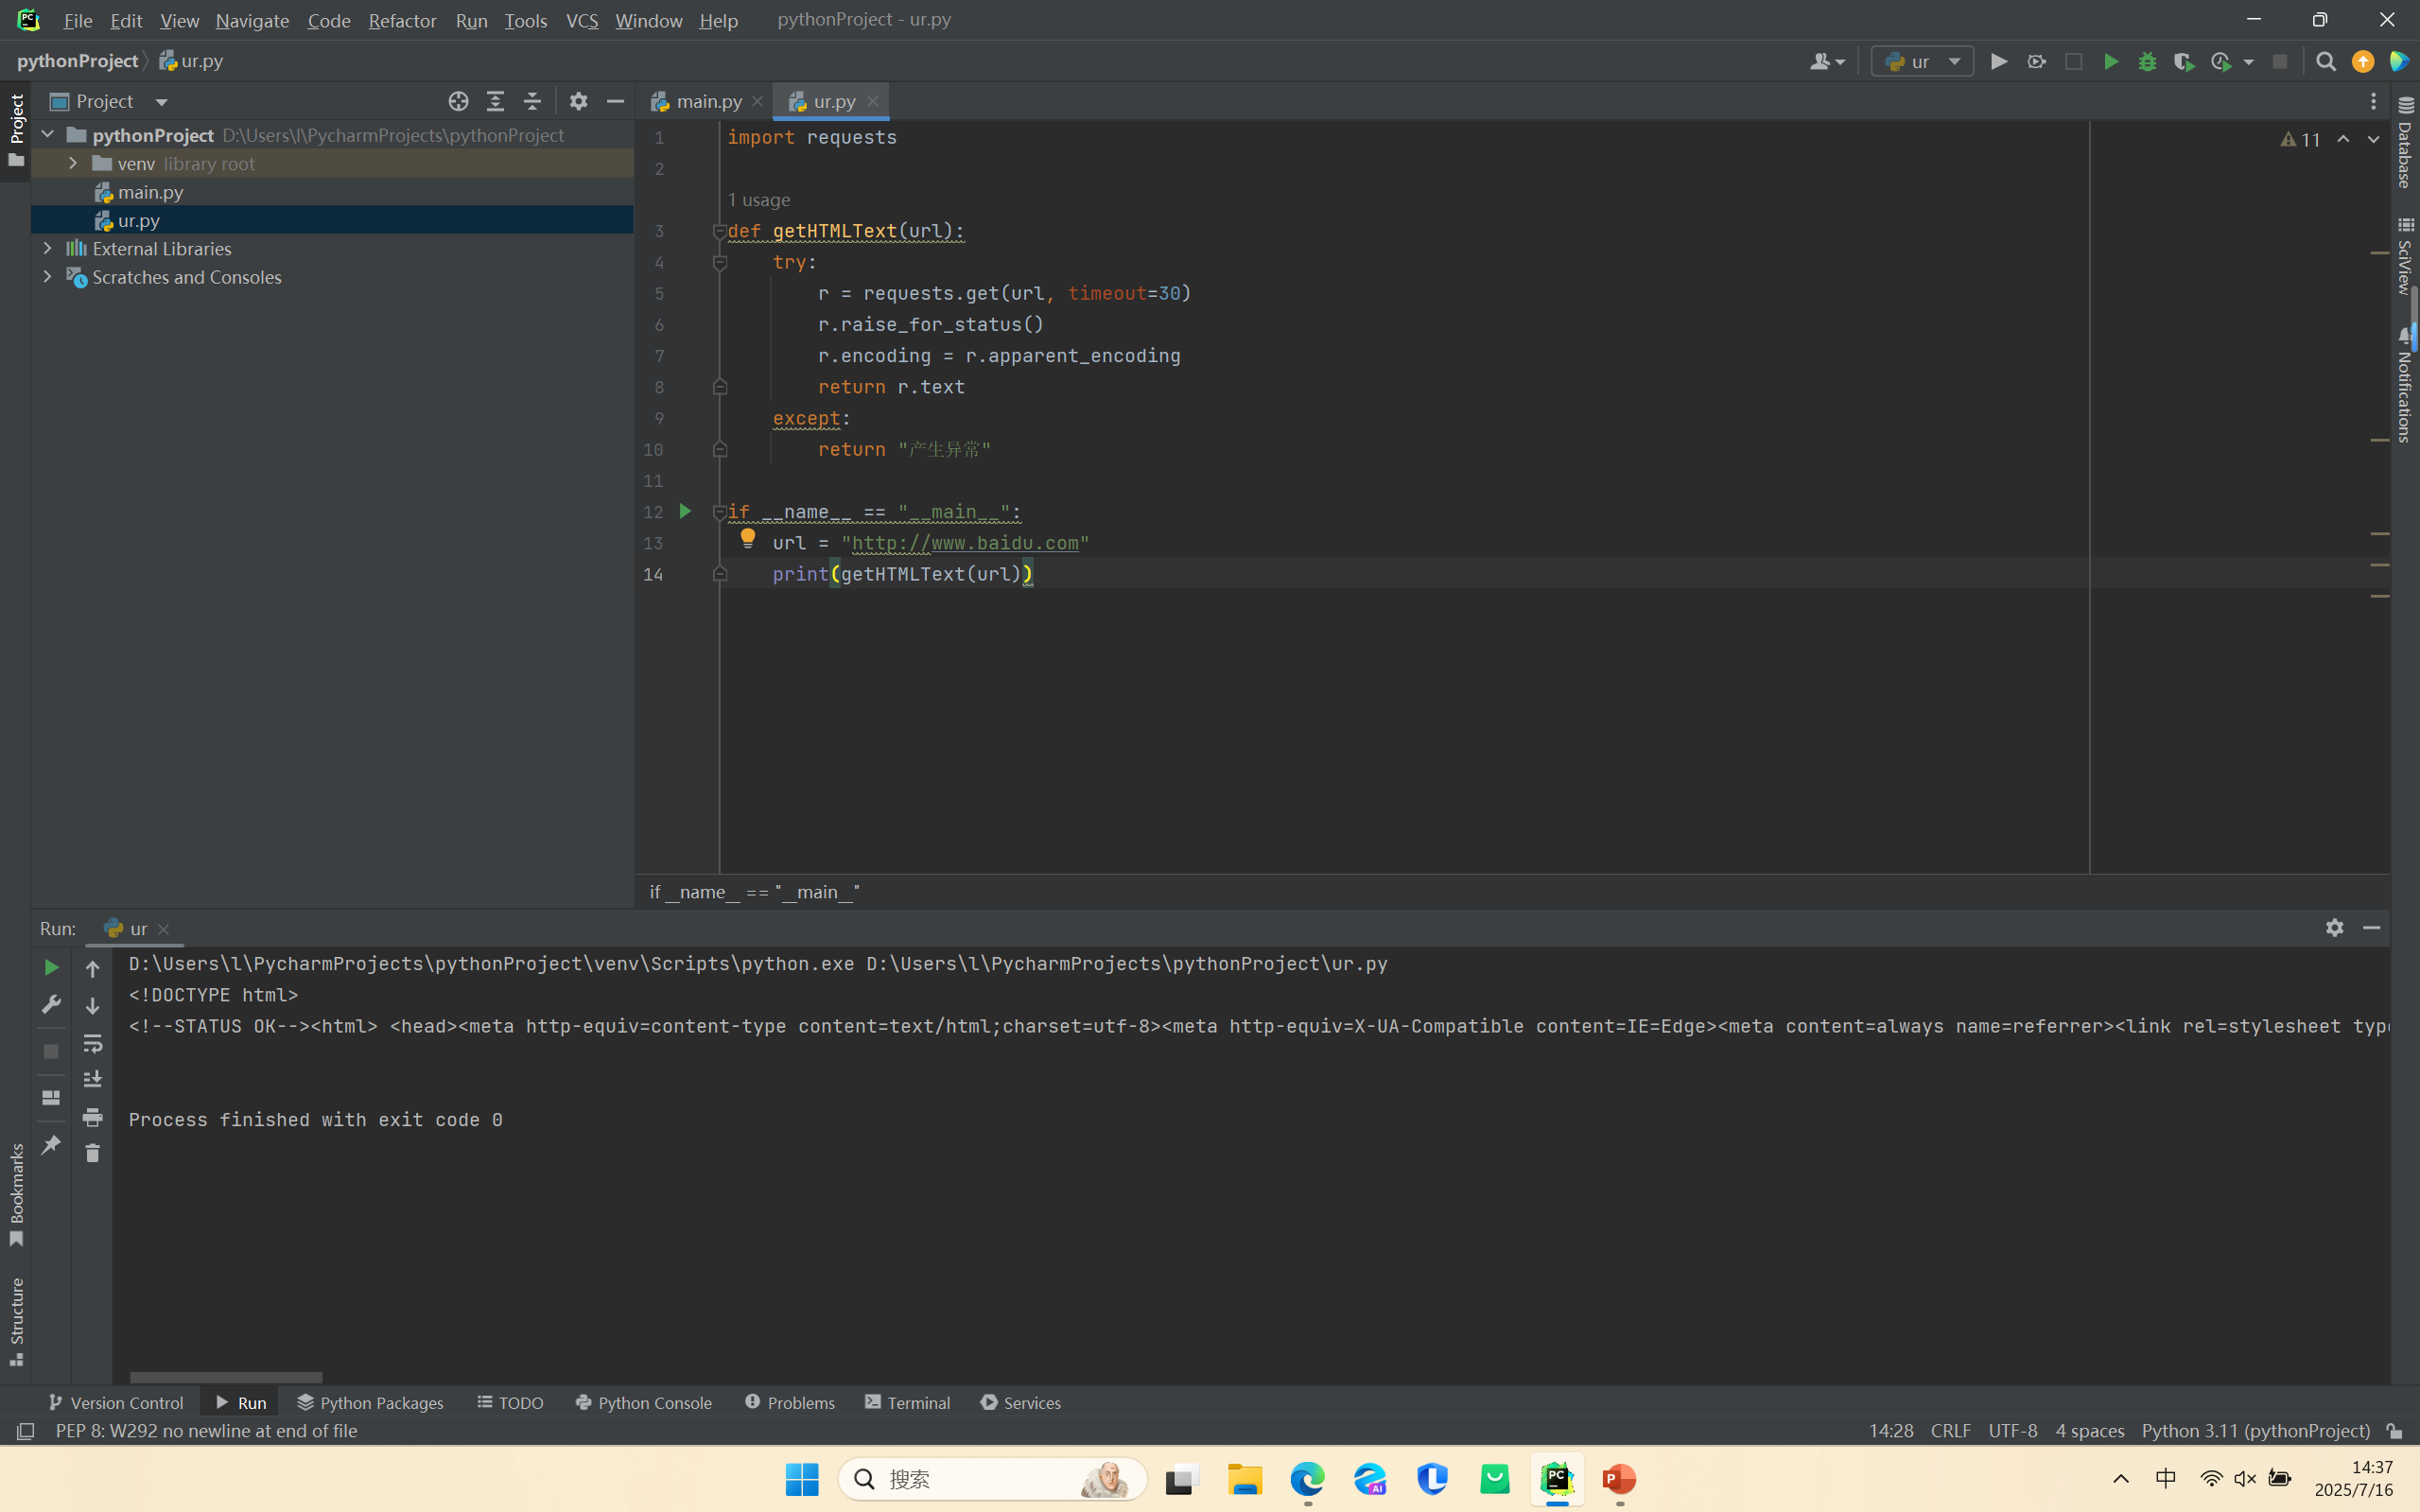Hide the Run tool window

[2371, 928]
